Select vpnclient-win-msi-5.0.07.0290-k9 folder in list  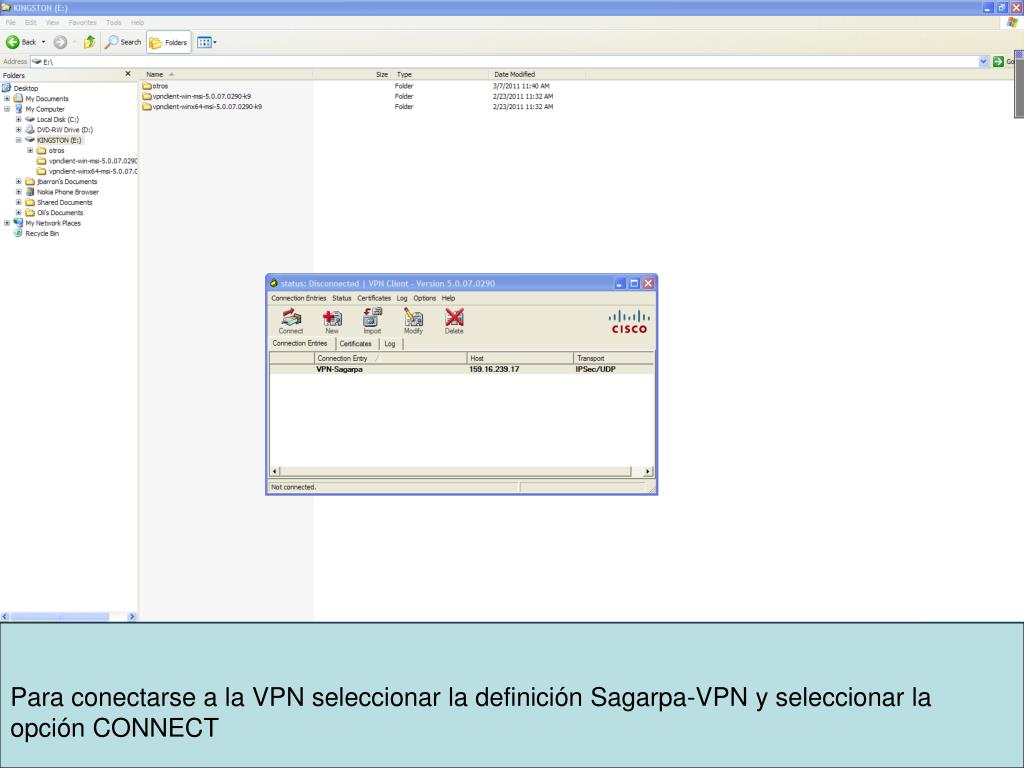[197, 97]
